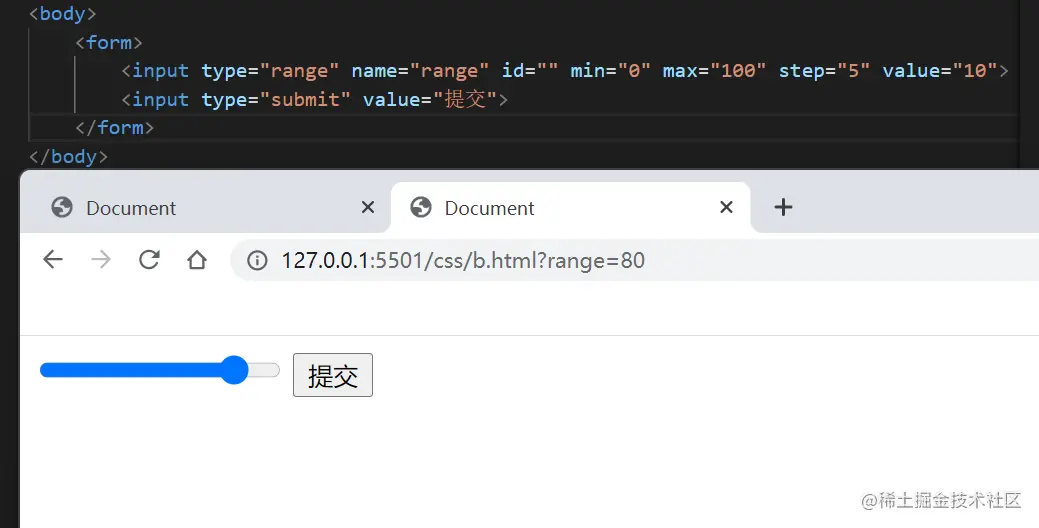Open a new tab with the plus icon
Image resolution: width=1039 pixels, height=528 pixels.
point(783,207)
